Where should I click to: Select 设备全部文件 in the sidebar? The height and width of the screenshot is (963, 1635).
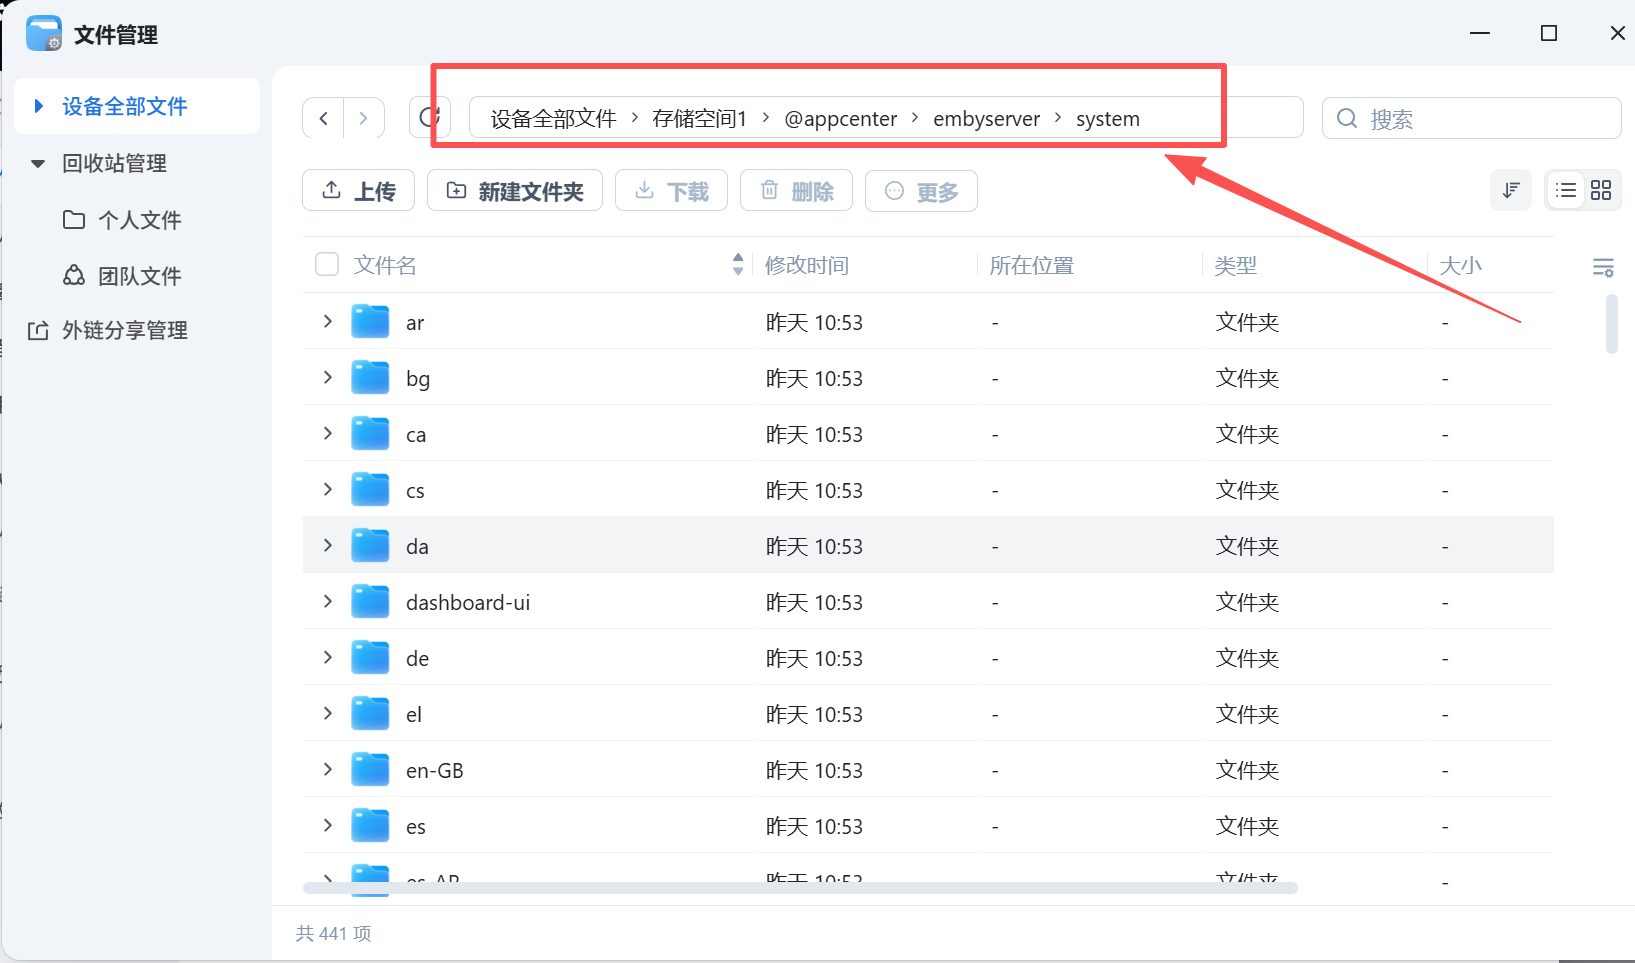coord(137,106)
